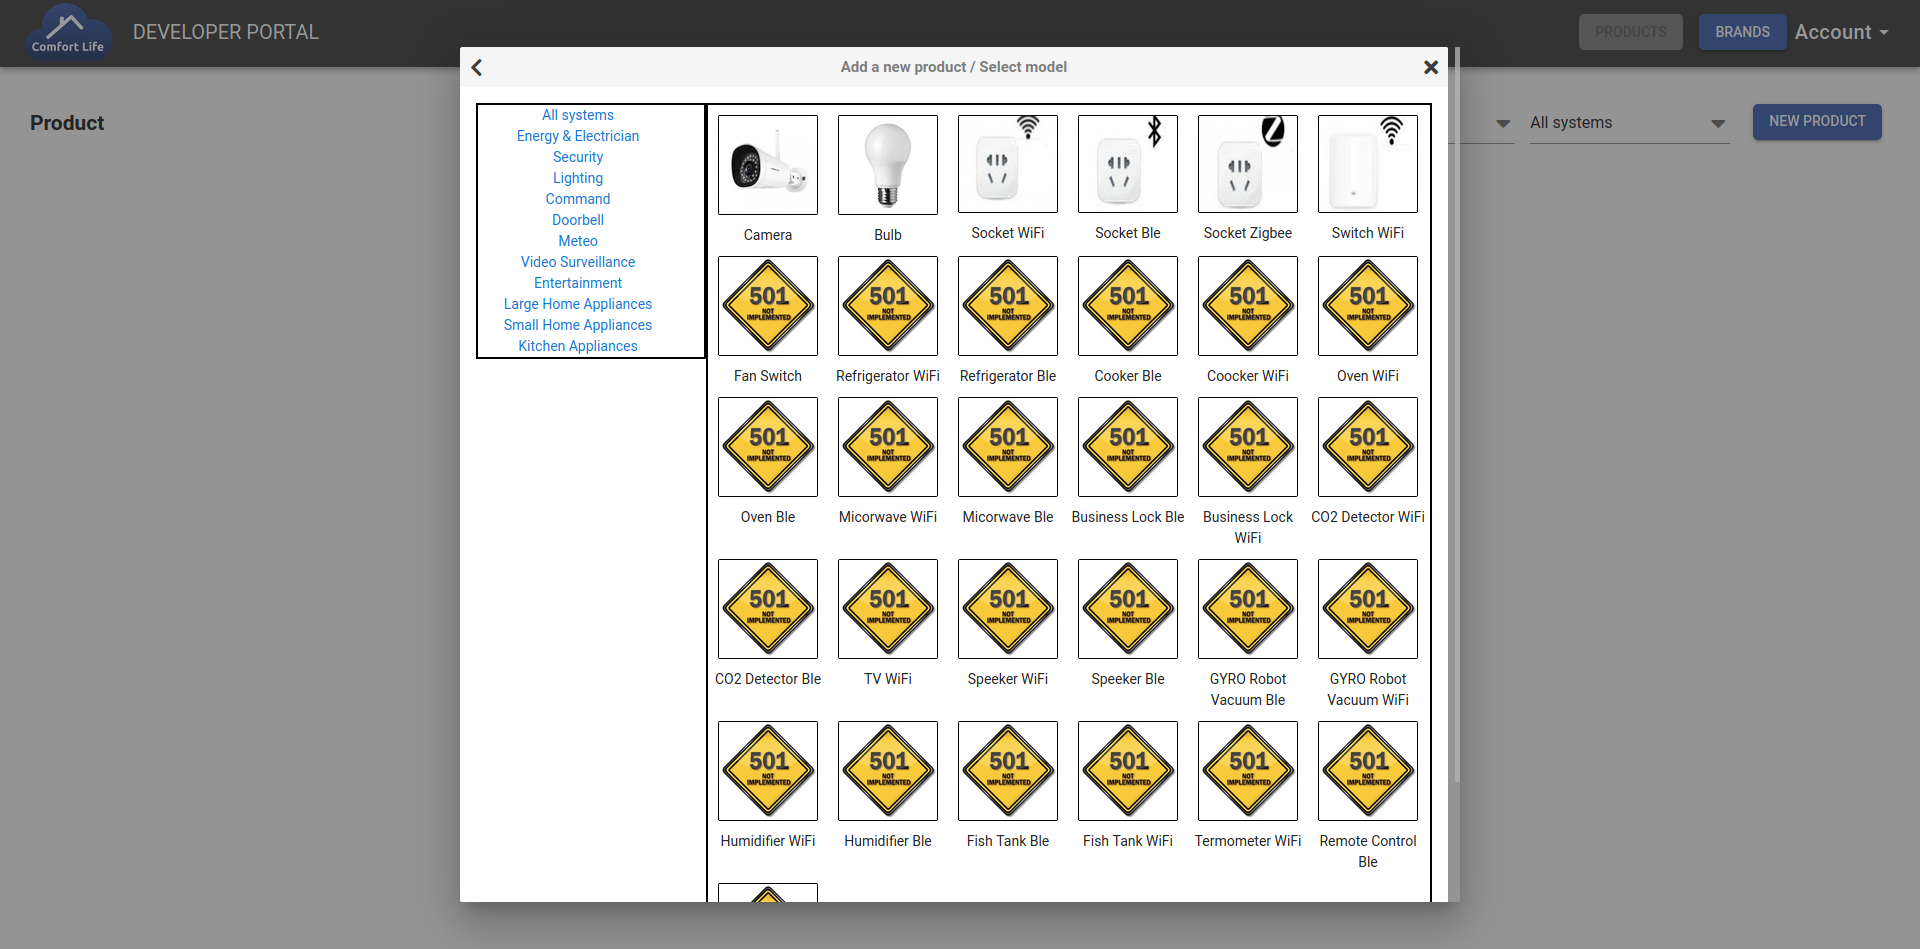Select the Switch WiFi model icon

click(1367, 164)
